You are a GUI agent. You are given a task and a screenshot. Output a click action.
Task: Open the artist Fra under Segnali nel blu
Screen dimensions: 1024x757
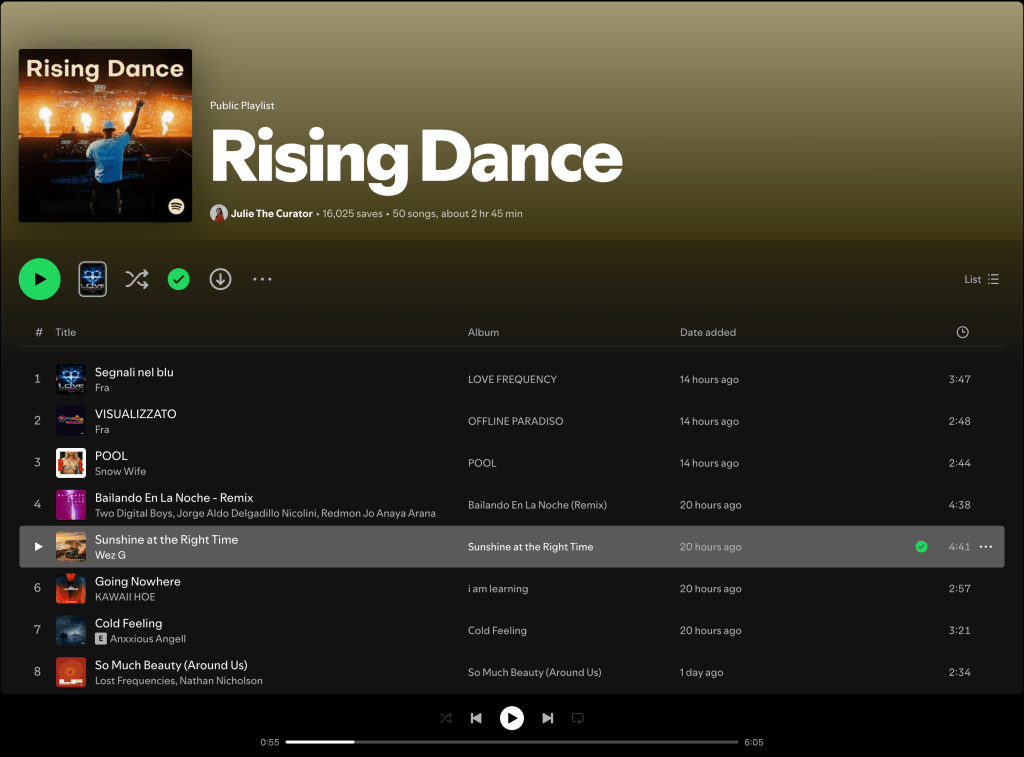click(102, 387)
